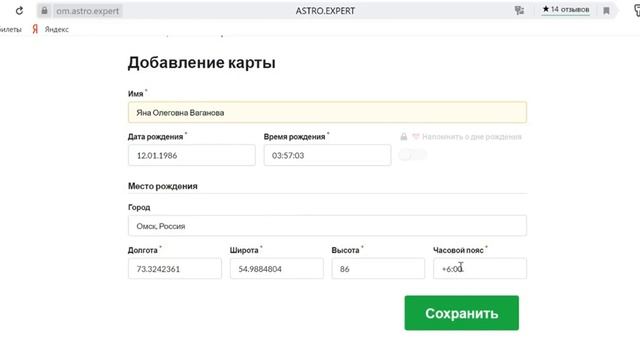Click the Яндекс bookmark label

click(x=57, y=29)
